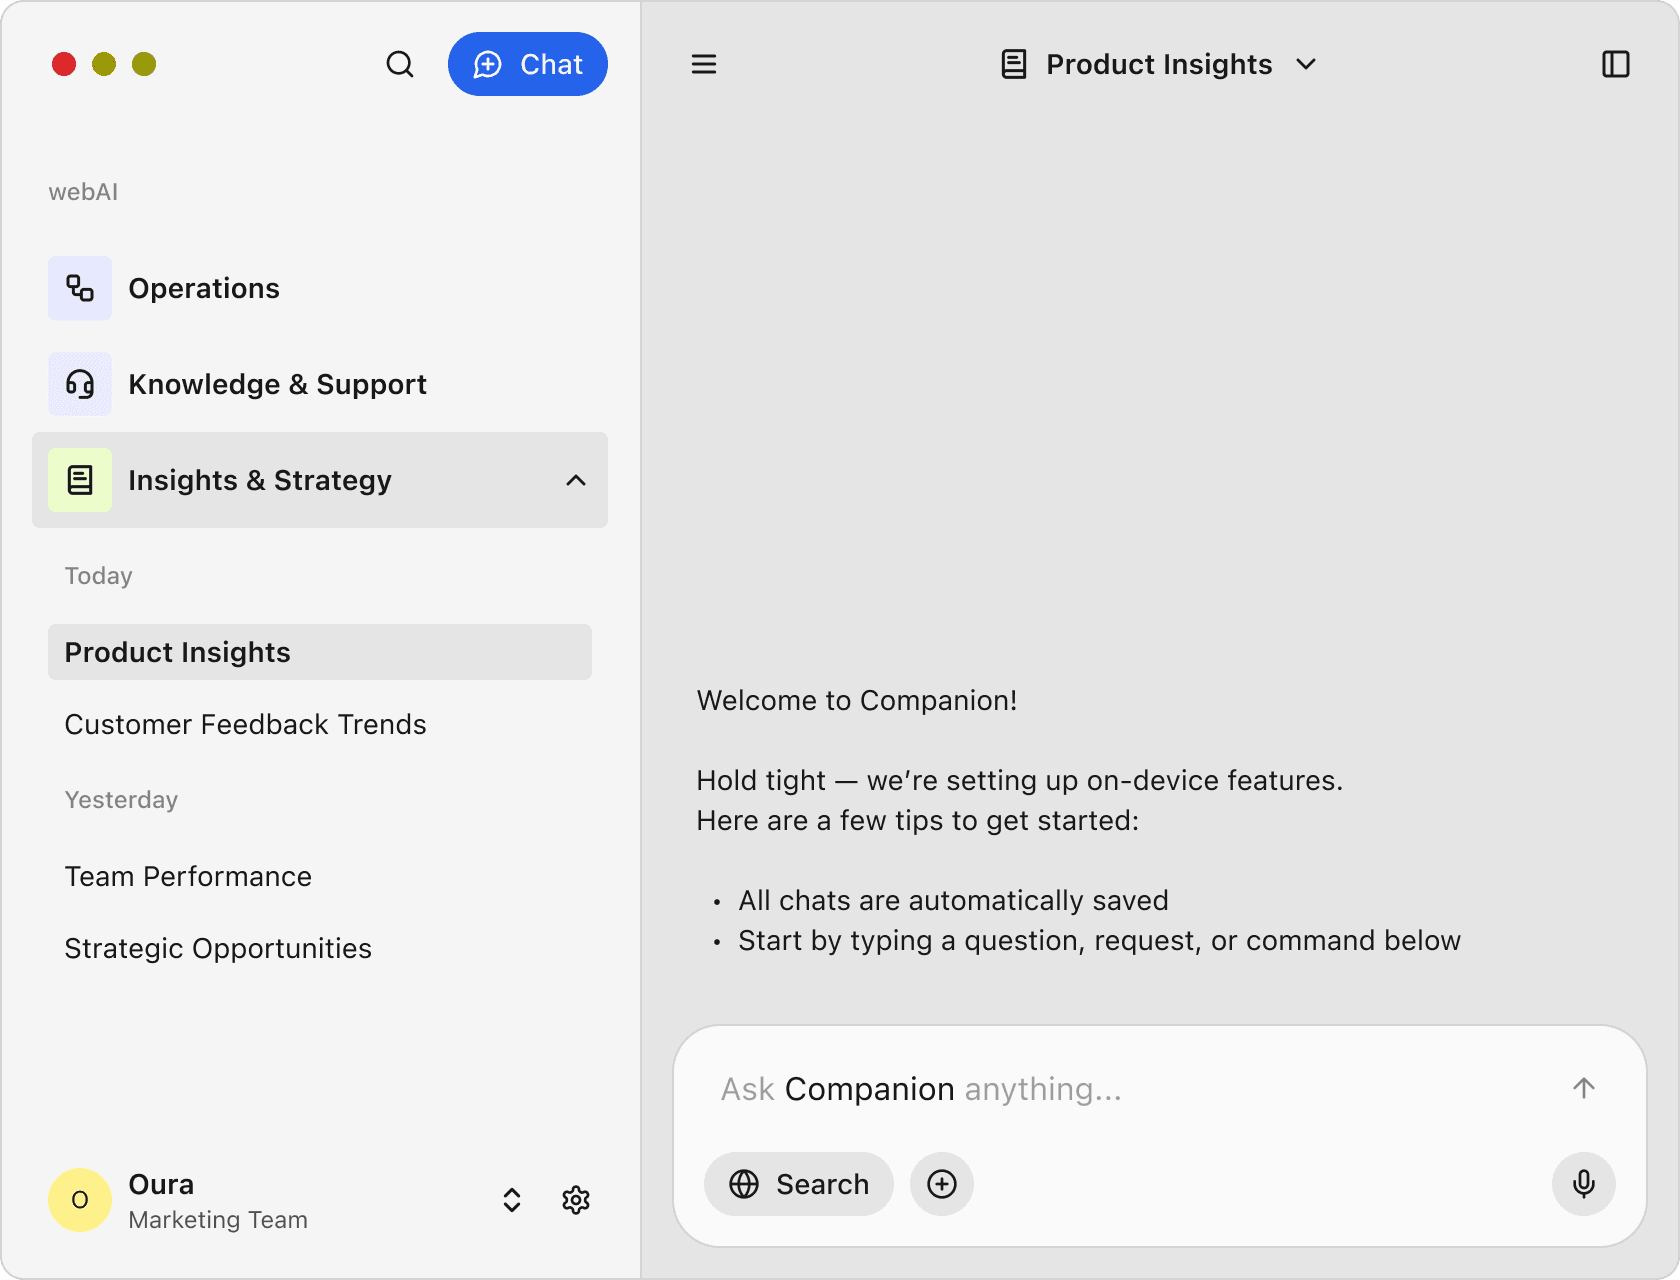Click the Oura avatar circle
The height and width of the screenshot is (1280, 1680).
click(x=79, y=1200)
